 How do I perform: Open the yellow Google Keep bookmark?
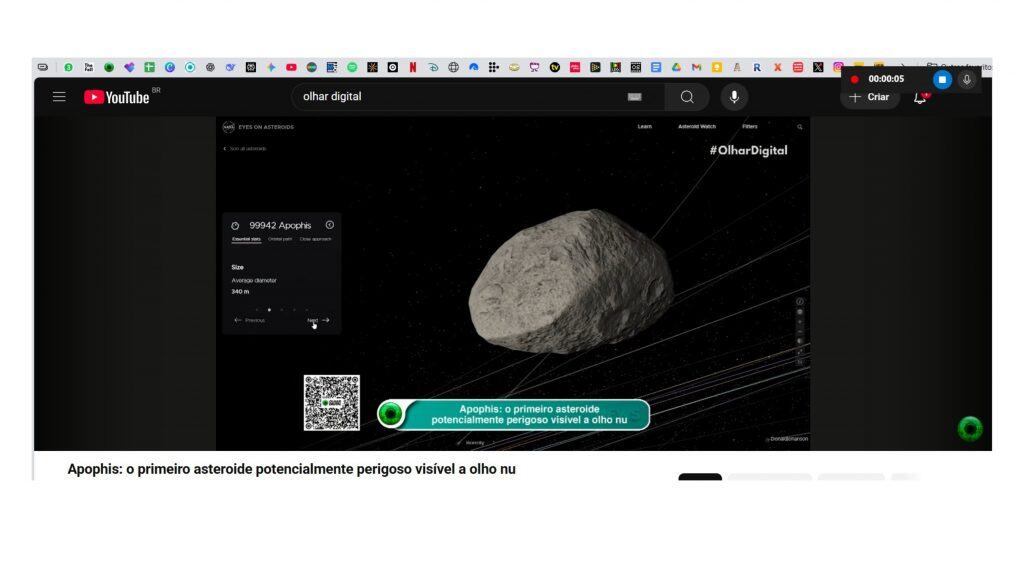717,67
